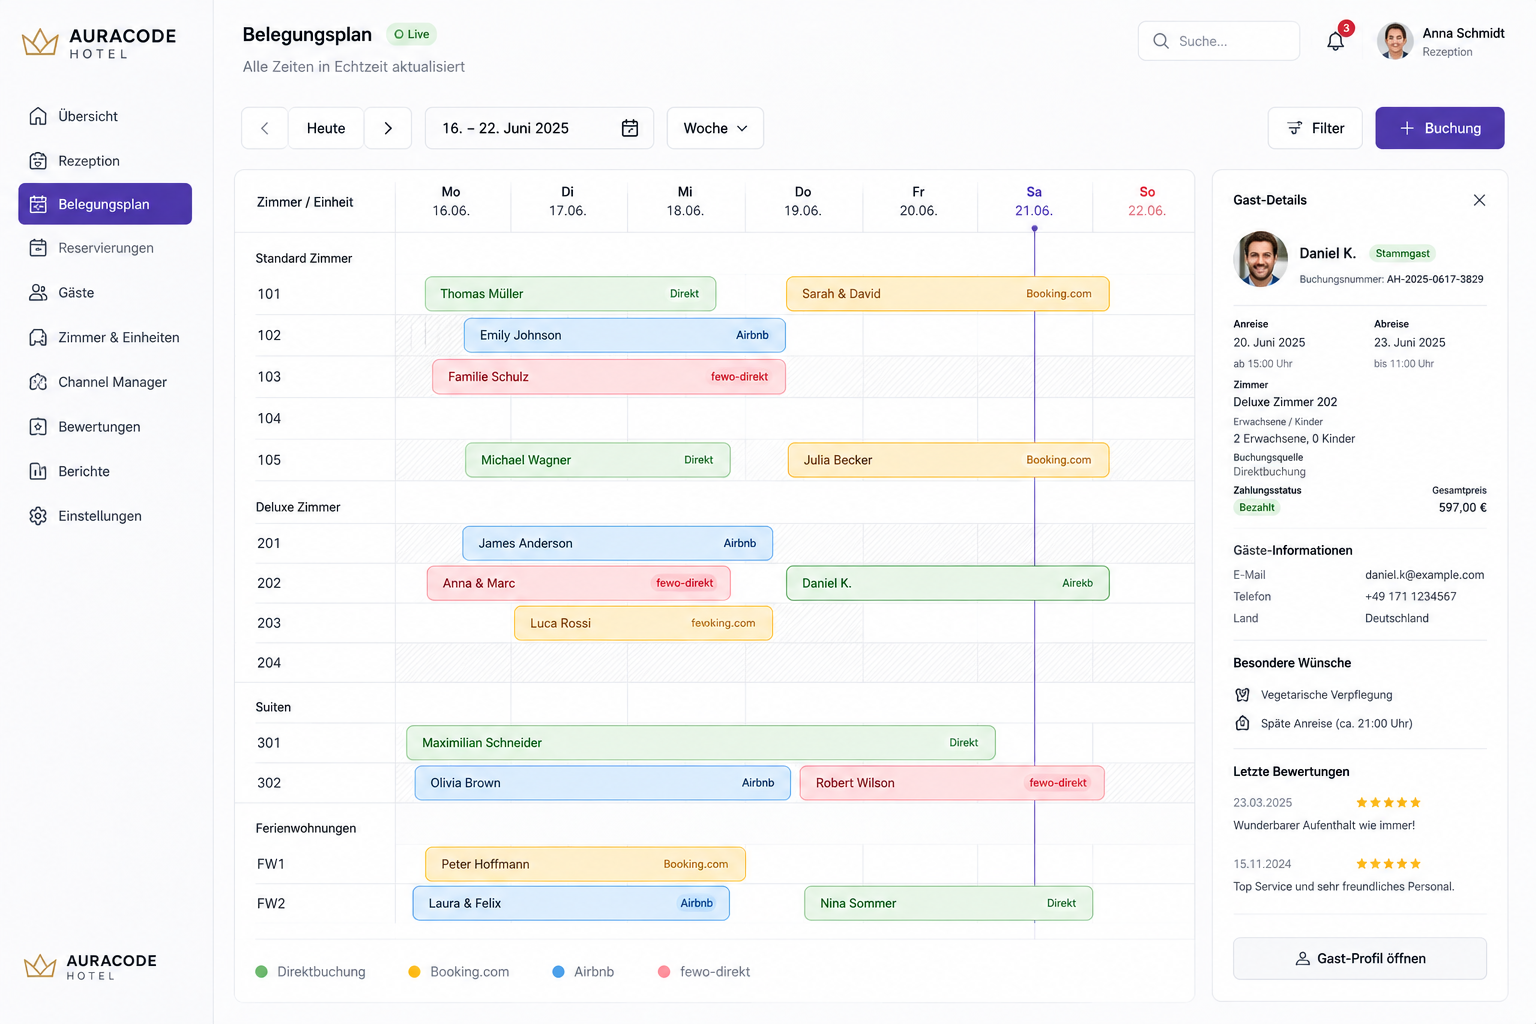Open the date range 16. – 22. Juni 2025 picker

point(539,128)
